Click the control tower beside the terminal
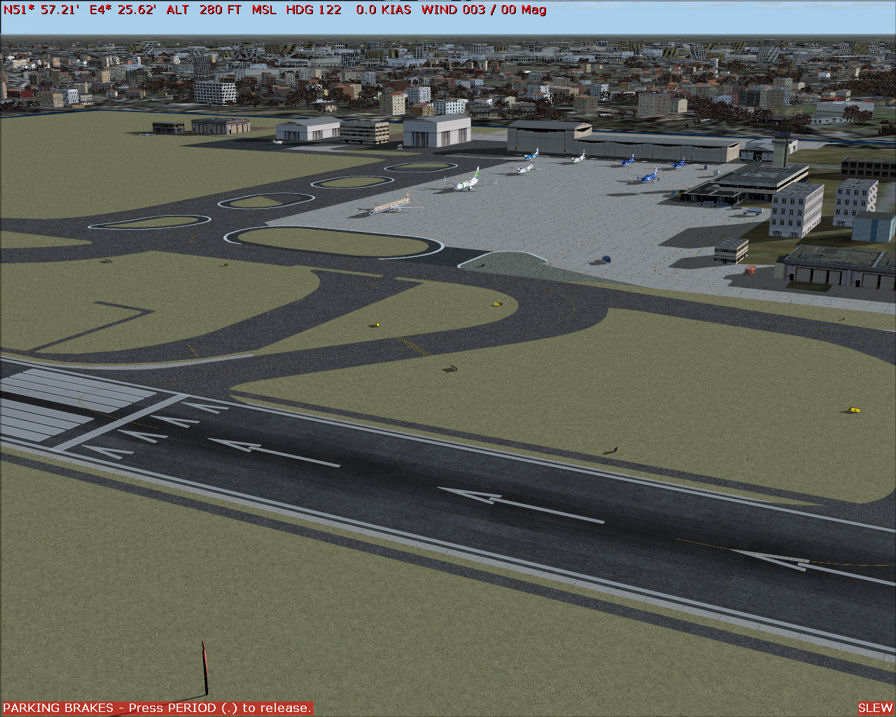This screenshot has width=896, height=717. (x=782, y=148)
